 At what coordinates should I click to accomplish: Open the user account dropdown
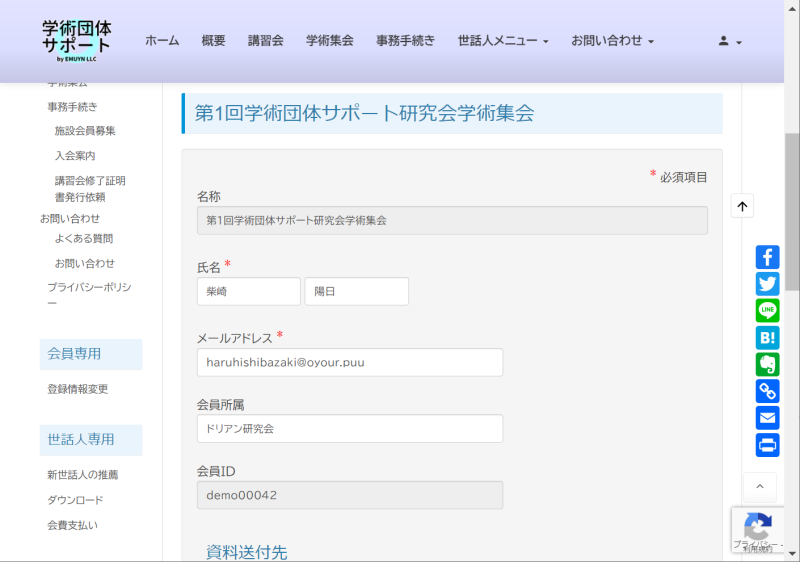pos(730,41)
